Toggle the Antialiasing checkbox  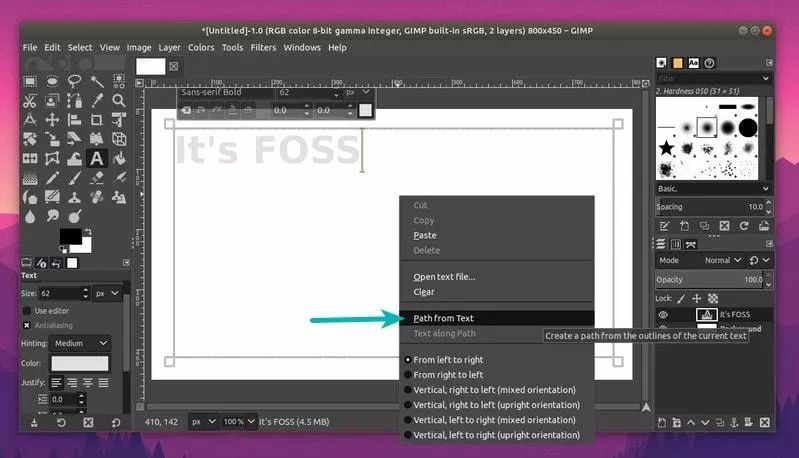[27, 325]
